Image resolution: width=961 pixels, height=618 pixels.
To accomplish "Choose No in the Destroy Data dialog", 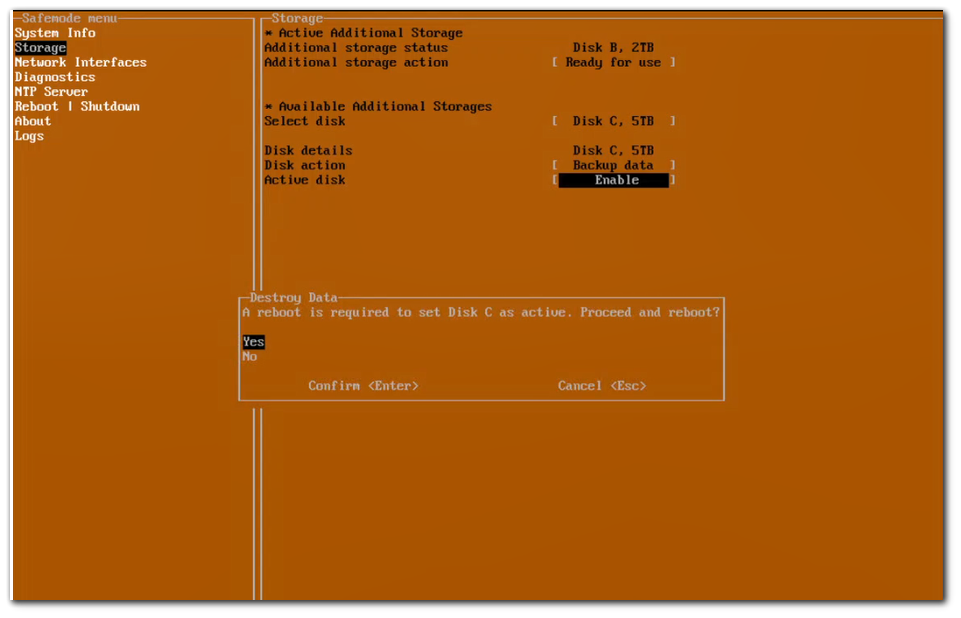I will [x=250, y=356].
